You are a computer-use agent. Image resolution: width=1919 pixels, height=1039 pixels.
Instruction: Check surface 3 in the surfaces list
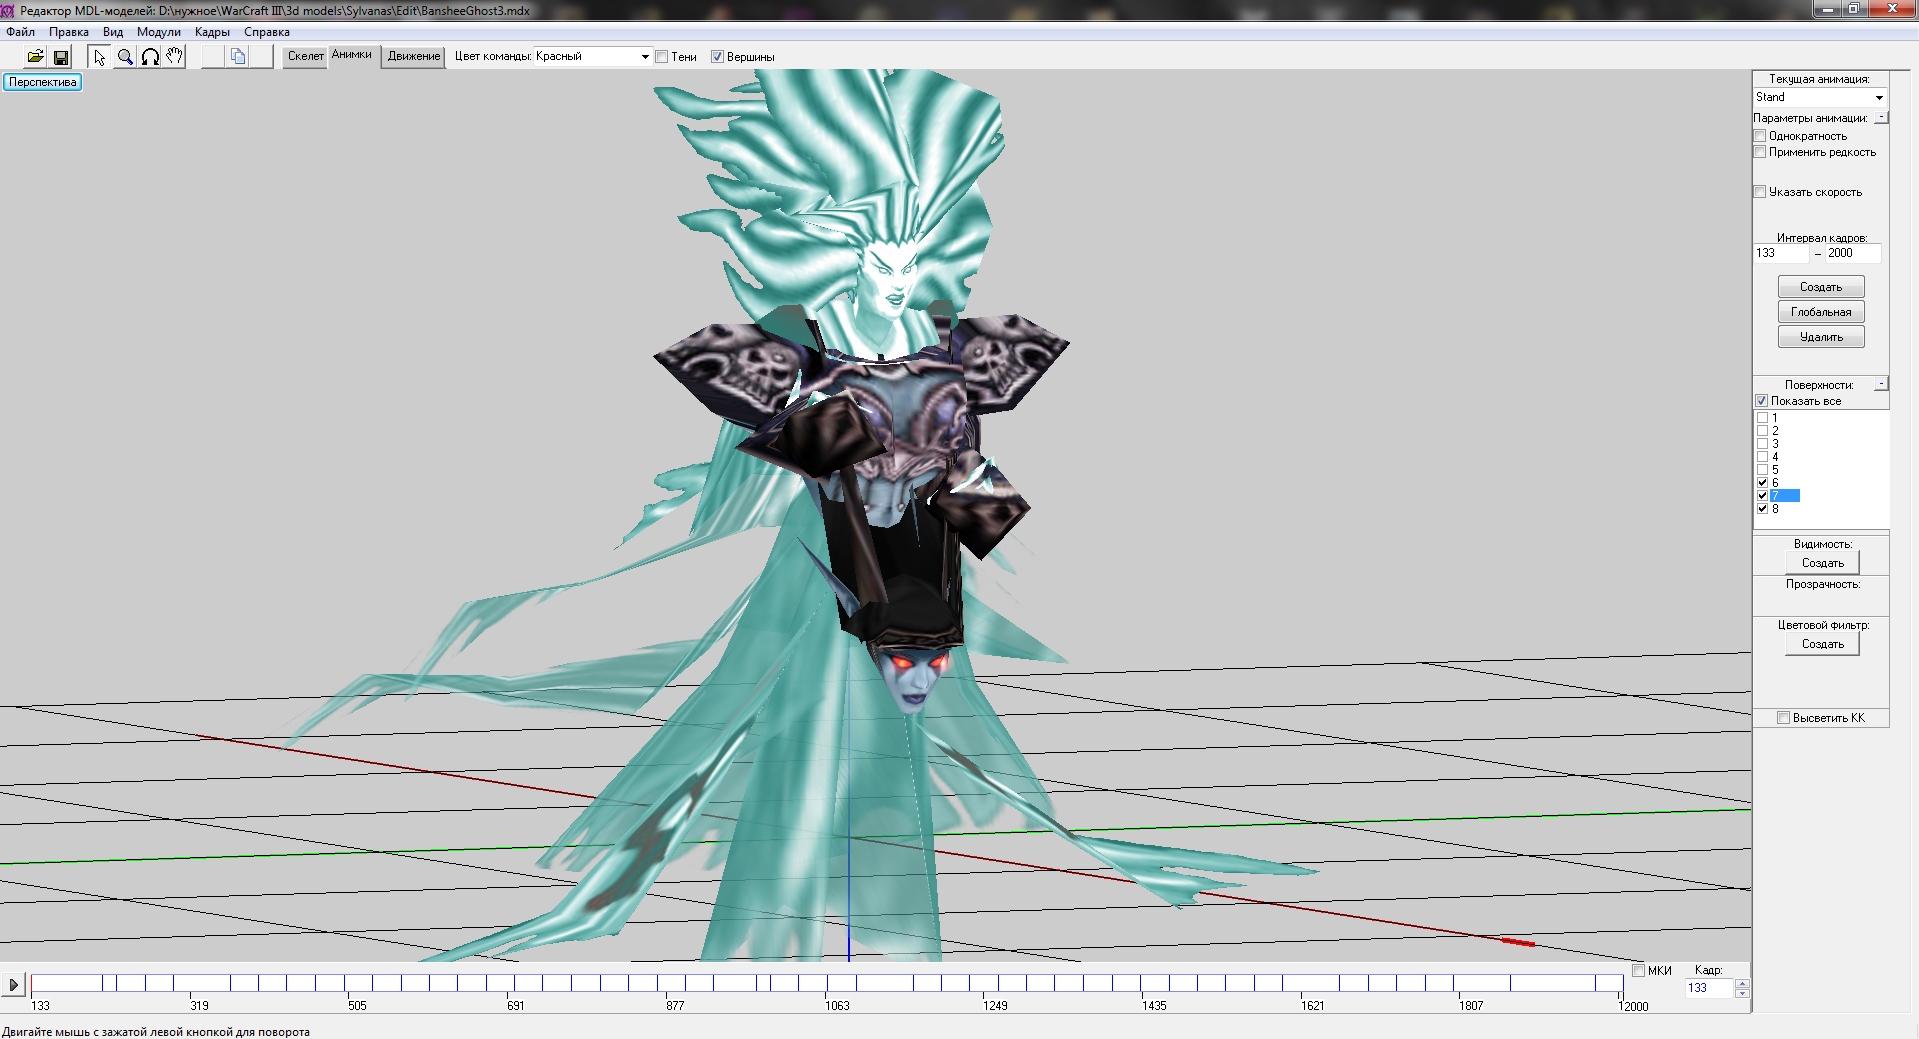[x=1762, y=444]
